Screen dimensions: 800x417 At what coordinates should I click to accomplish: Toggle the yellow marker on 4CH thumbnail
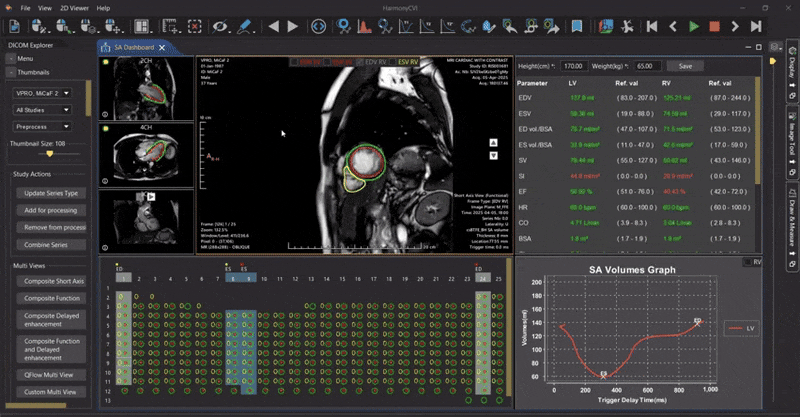point(106,129)
